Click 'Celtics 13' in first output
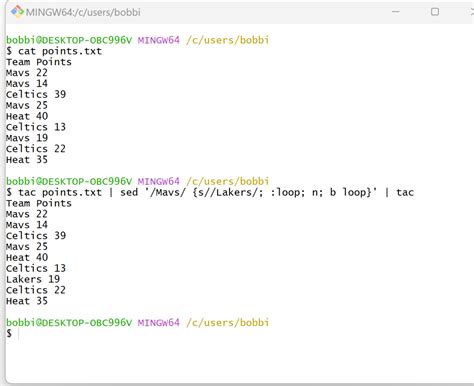474x386 pixels. [x=36, y=127]
